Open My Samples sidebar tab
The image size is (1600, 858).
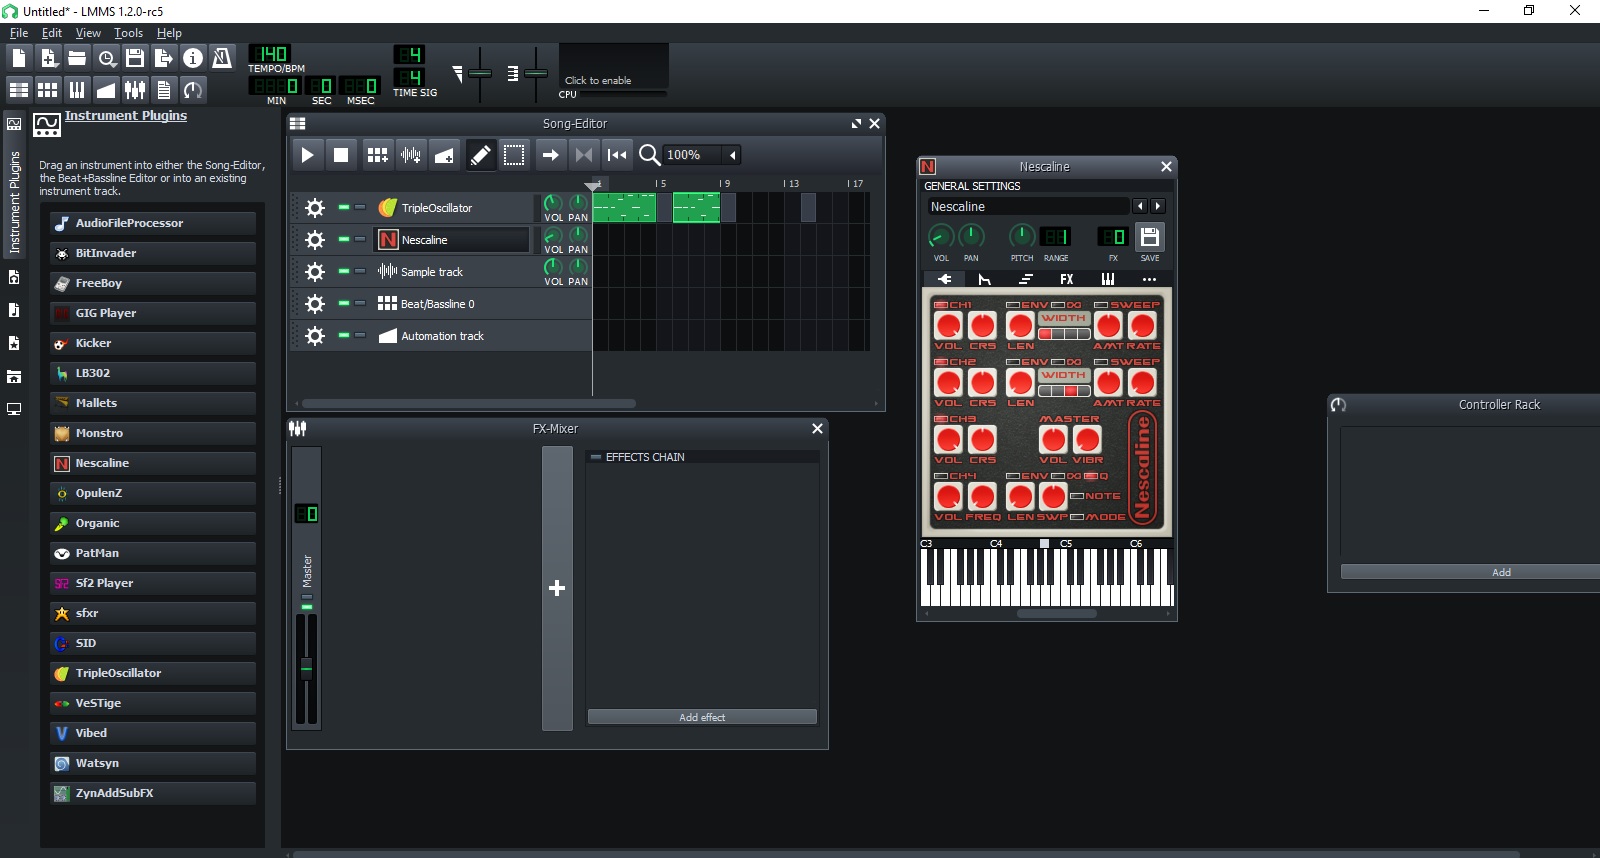(x=14, y=310)
